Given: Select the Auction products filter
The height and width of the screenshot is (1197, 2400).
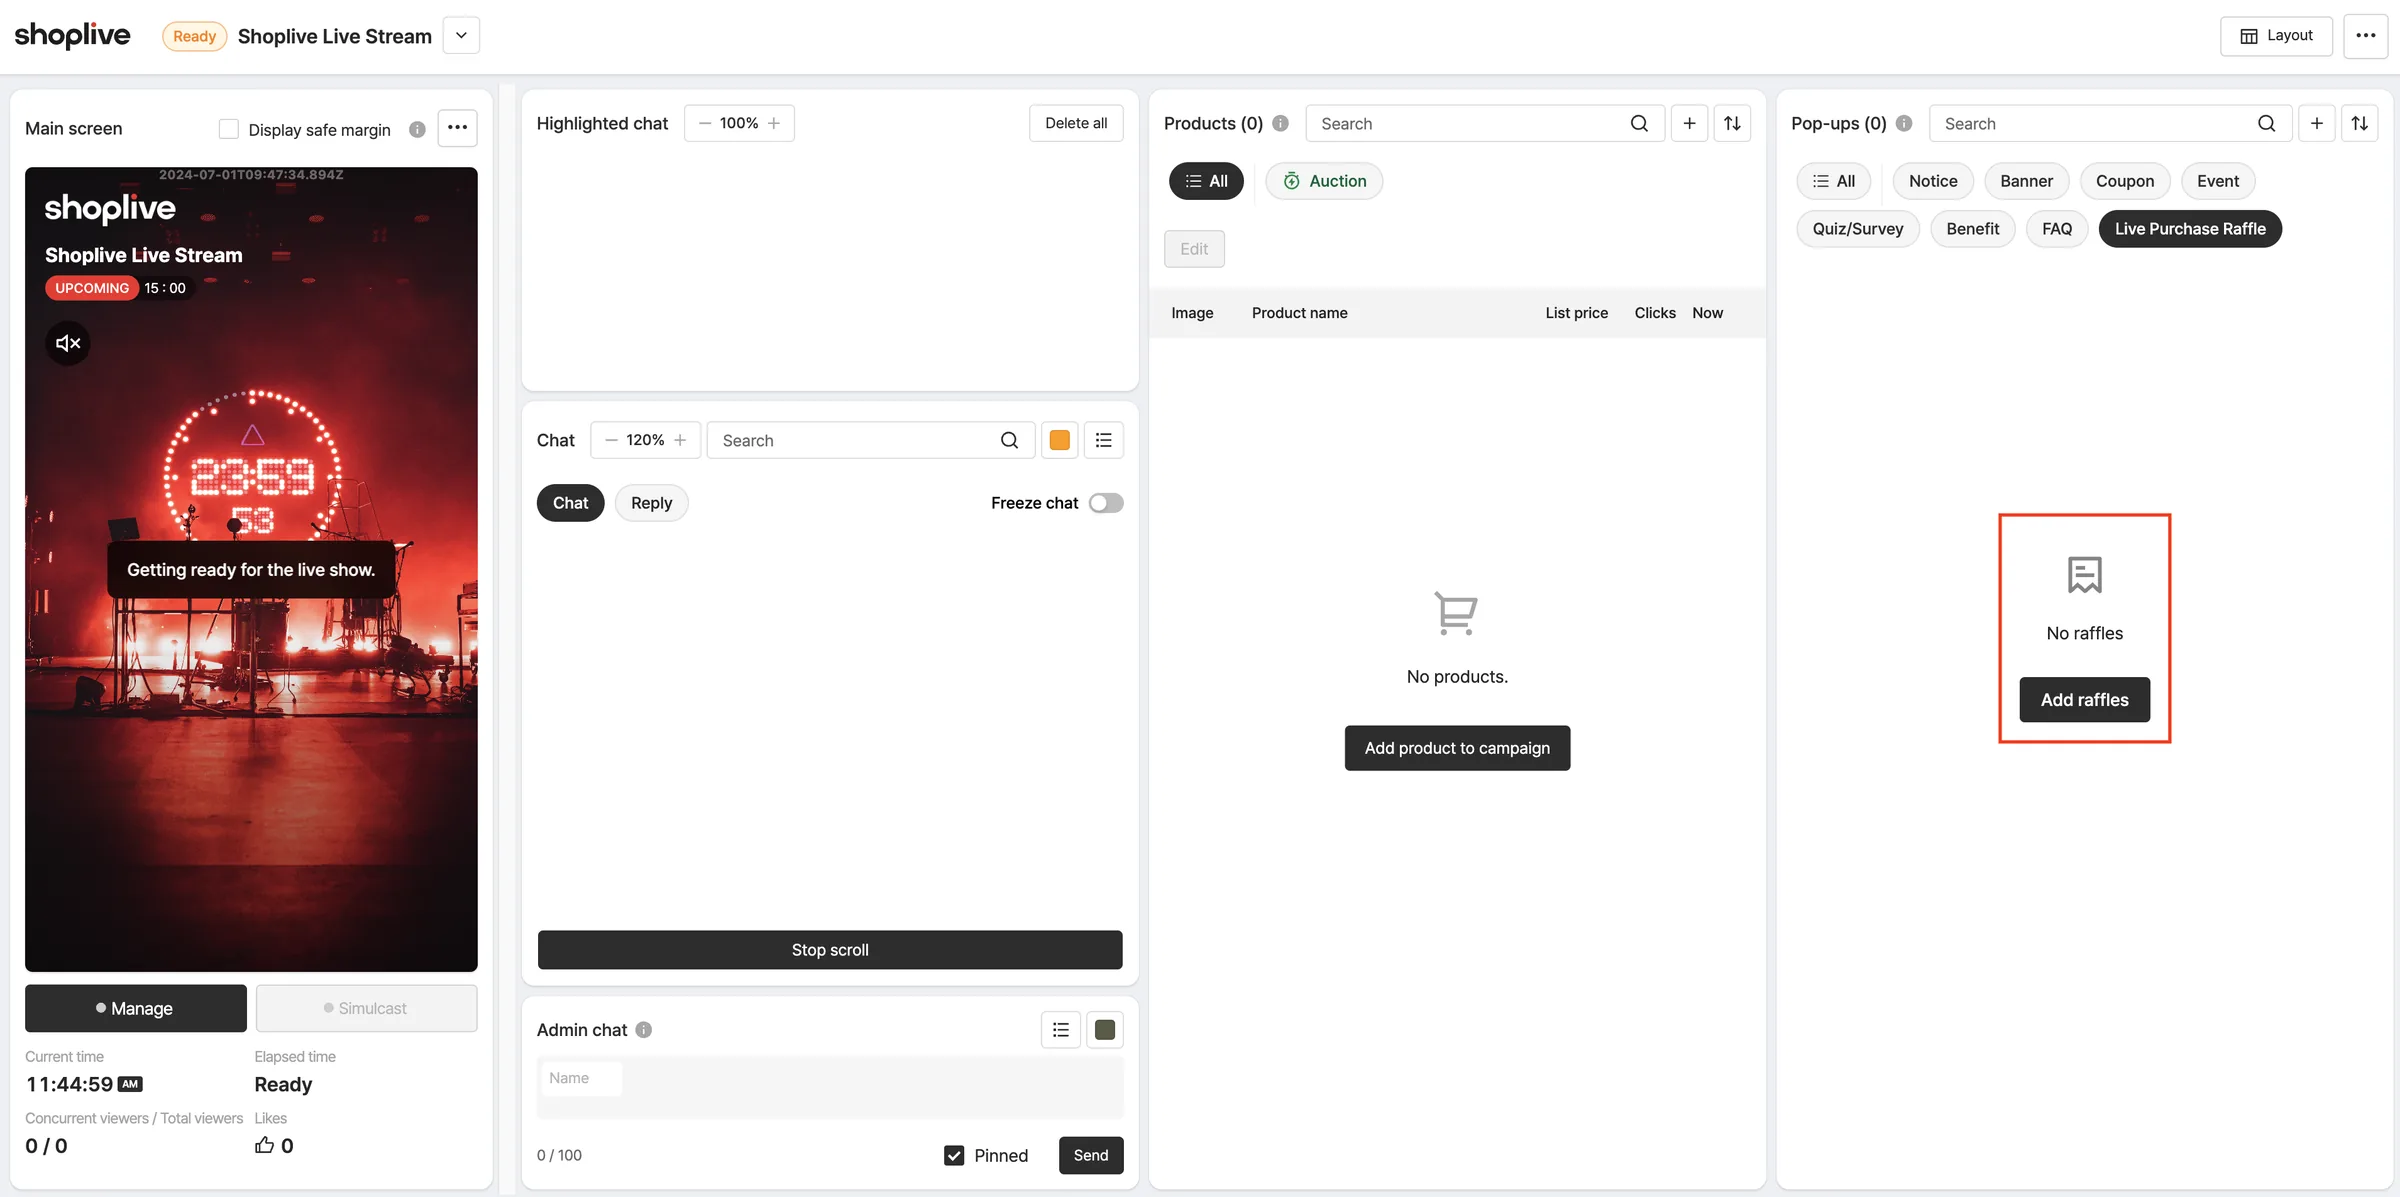Looking at the screenshot, I should (x=1324, y=181).
